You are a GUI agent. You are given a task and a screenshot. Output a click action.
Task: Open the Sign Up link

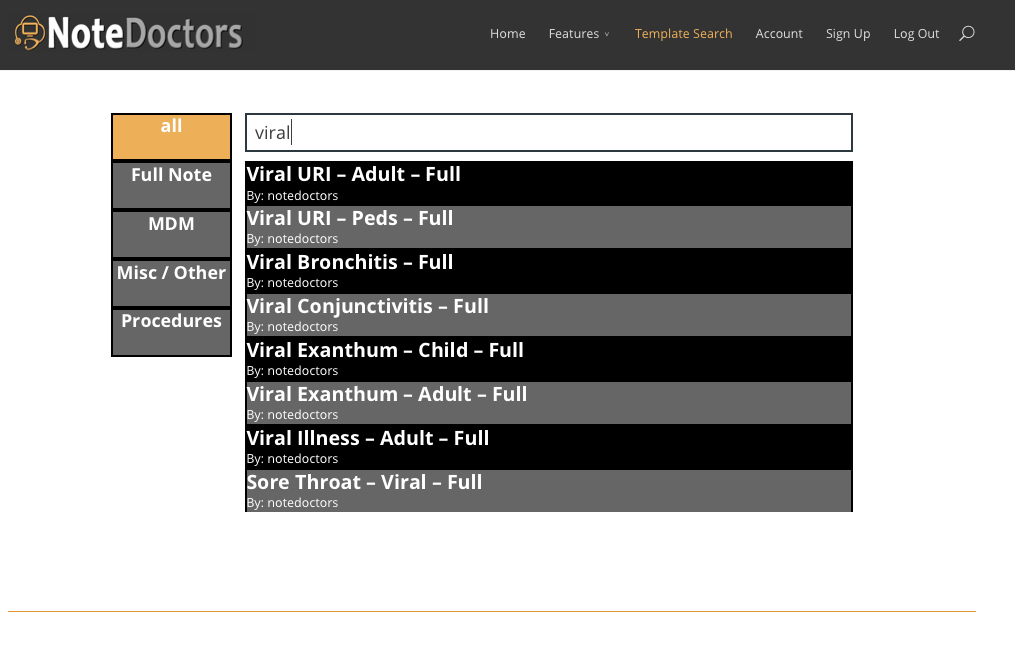pyautogui.click(x=848, y=34)
